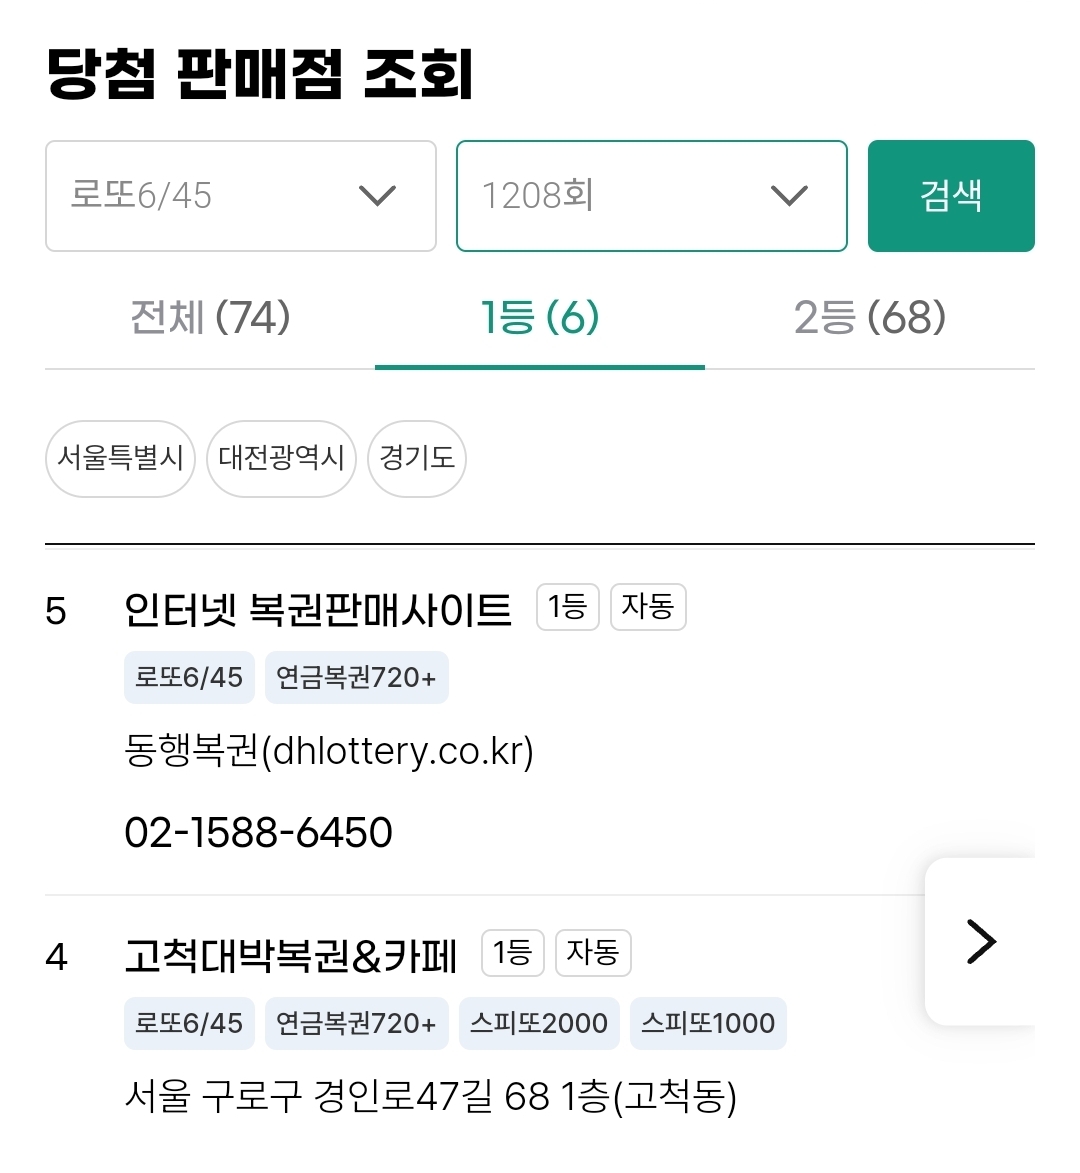This screenshot has width=1080, height=1173.
Task: Click 연금복권720+ tag under 인터넷 복권판매사이트
Action: [356, 678]
